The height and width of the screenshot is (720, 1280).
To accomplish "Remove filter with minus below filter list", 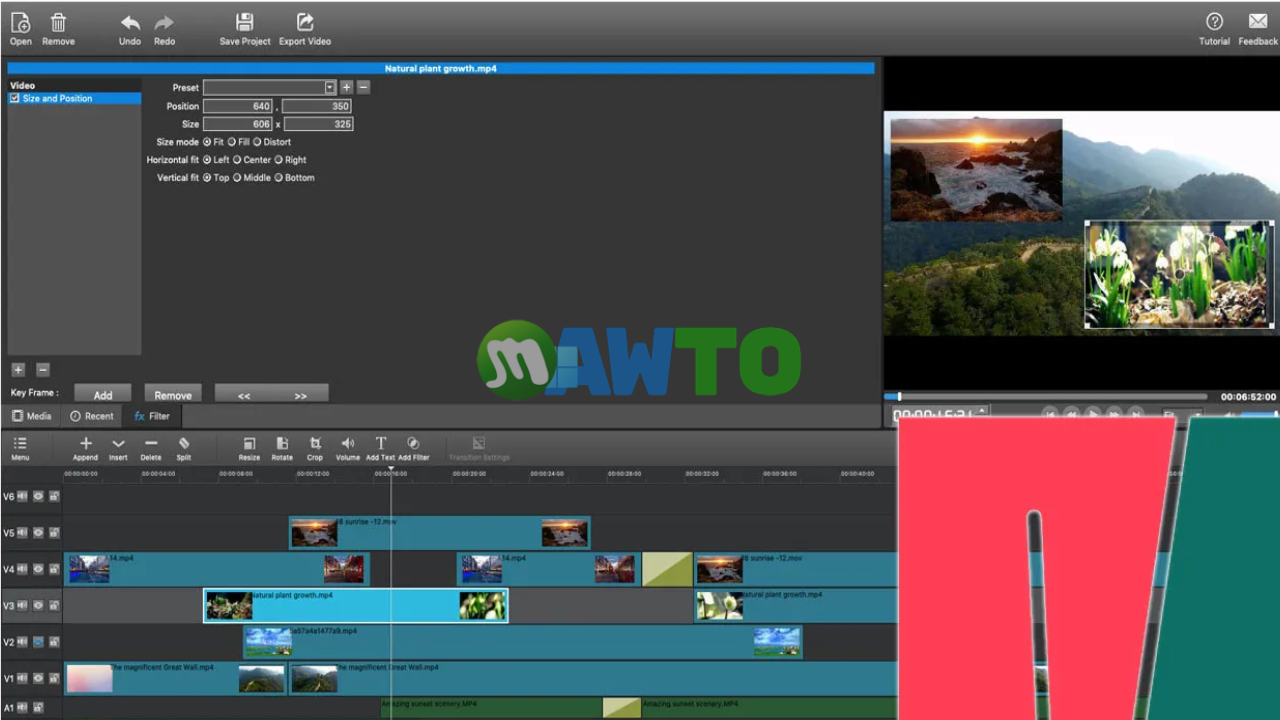I will pyautogui.click(x=42, y=370).
